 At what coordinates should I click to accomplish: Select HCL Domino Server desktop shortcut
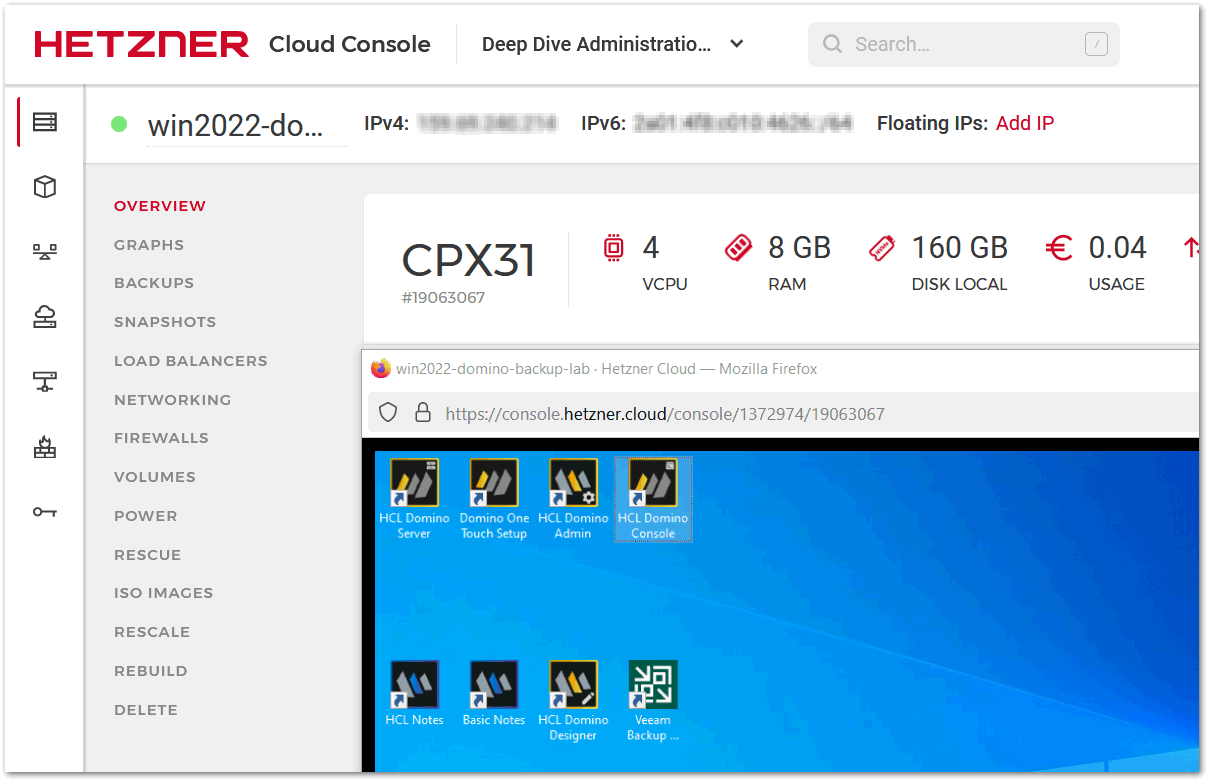(x=414, y=499)
